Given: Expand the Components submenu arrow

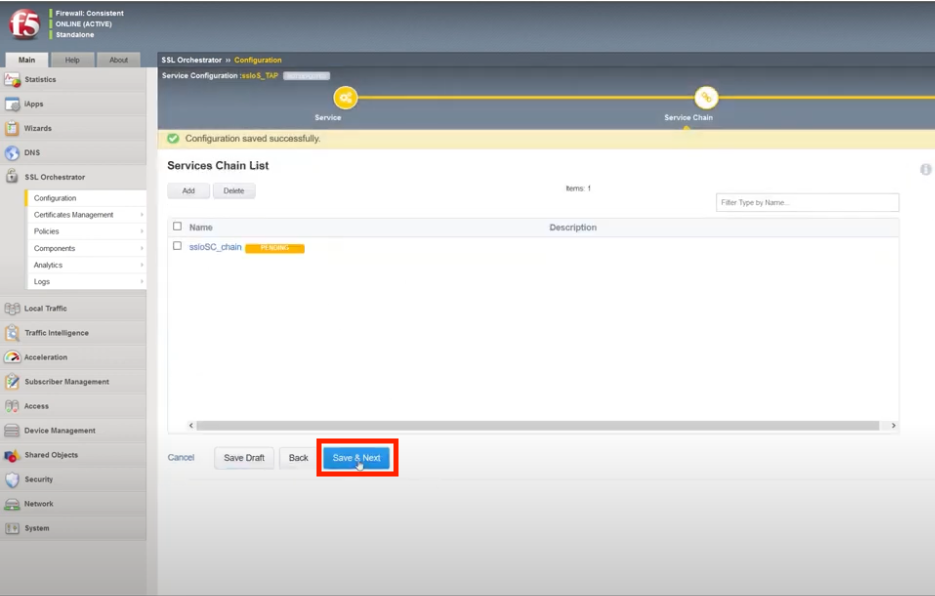Looking at the screenshot, I should point(142,248).
